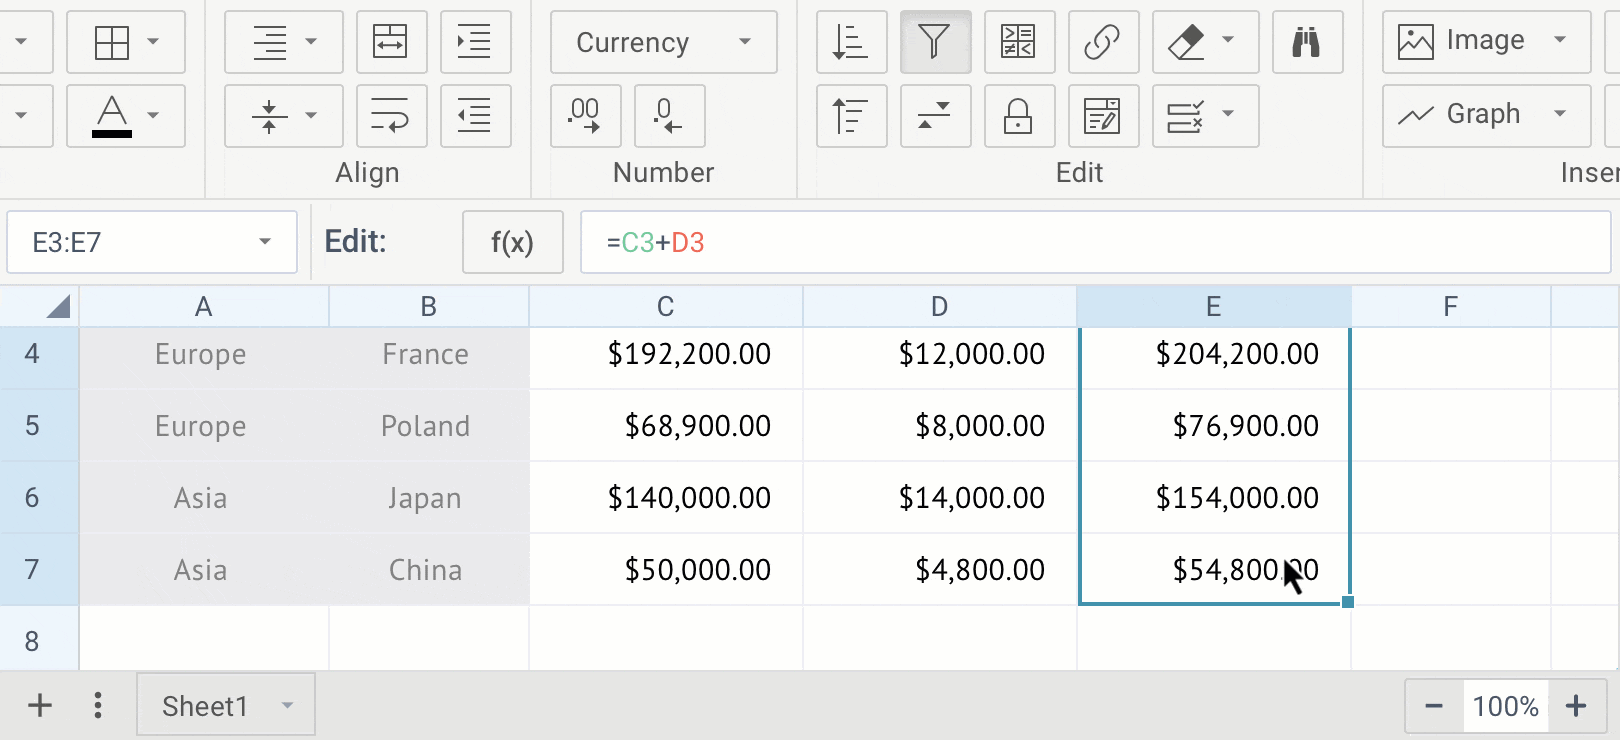
Task: Toggle text wrapping for selected cells
Action: (x=390, y=116)
